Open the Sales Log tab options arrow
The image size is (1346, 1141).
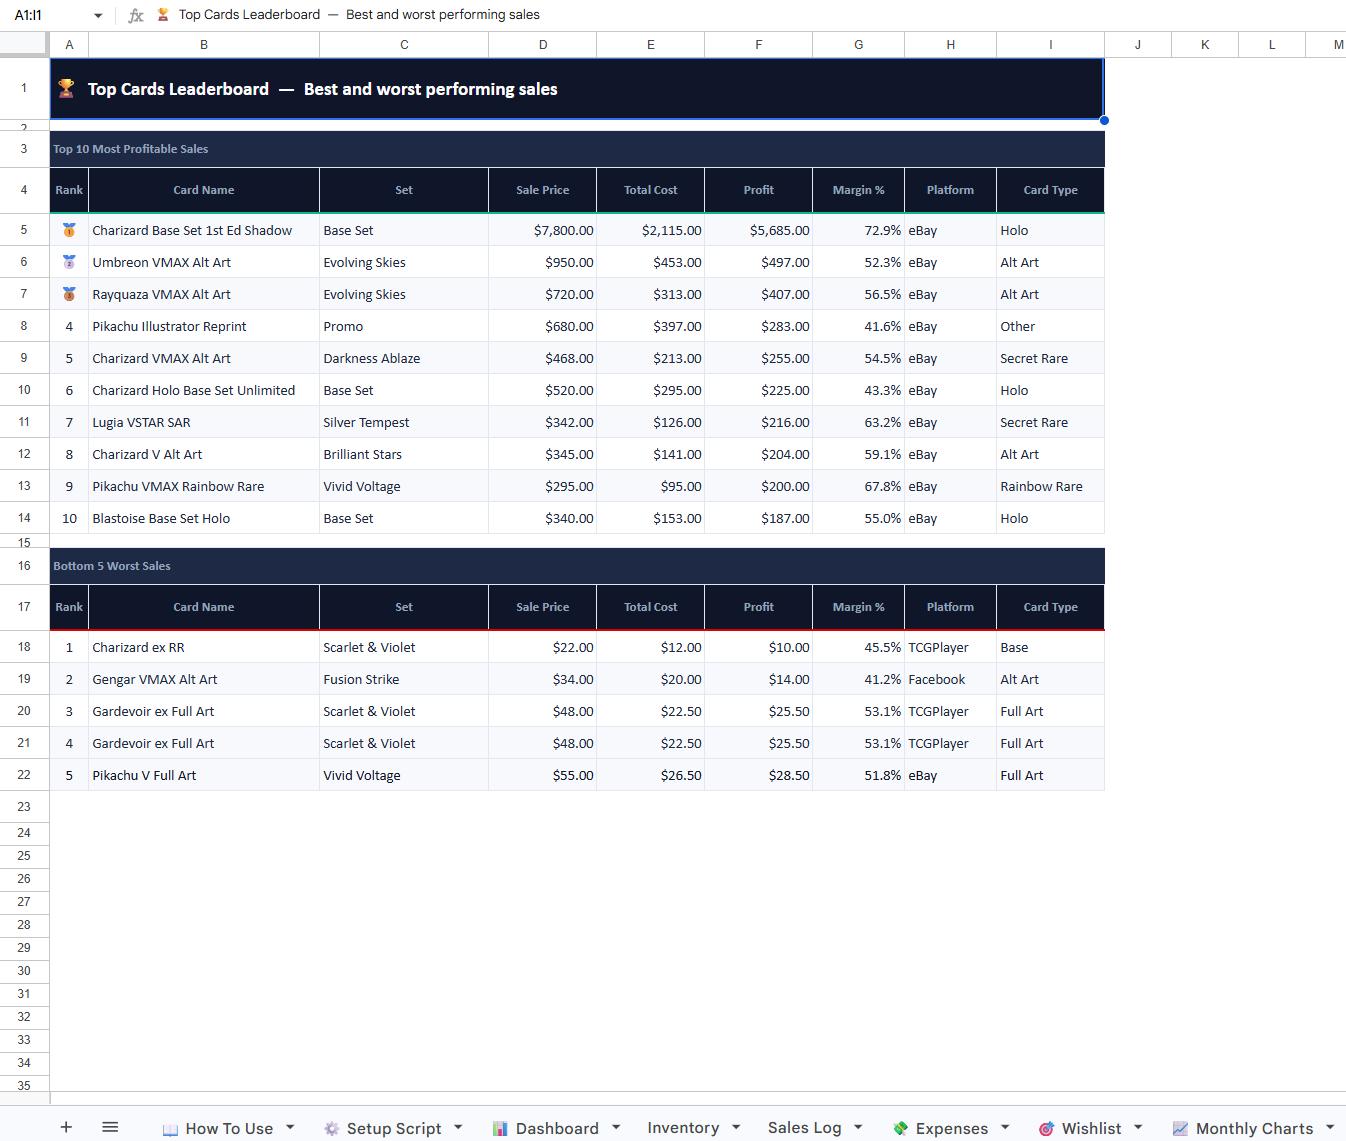click(x=858, y=1127)
